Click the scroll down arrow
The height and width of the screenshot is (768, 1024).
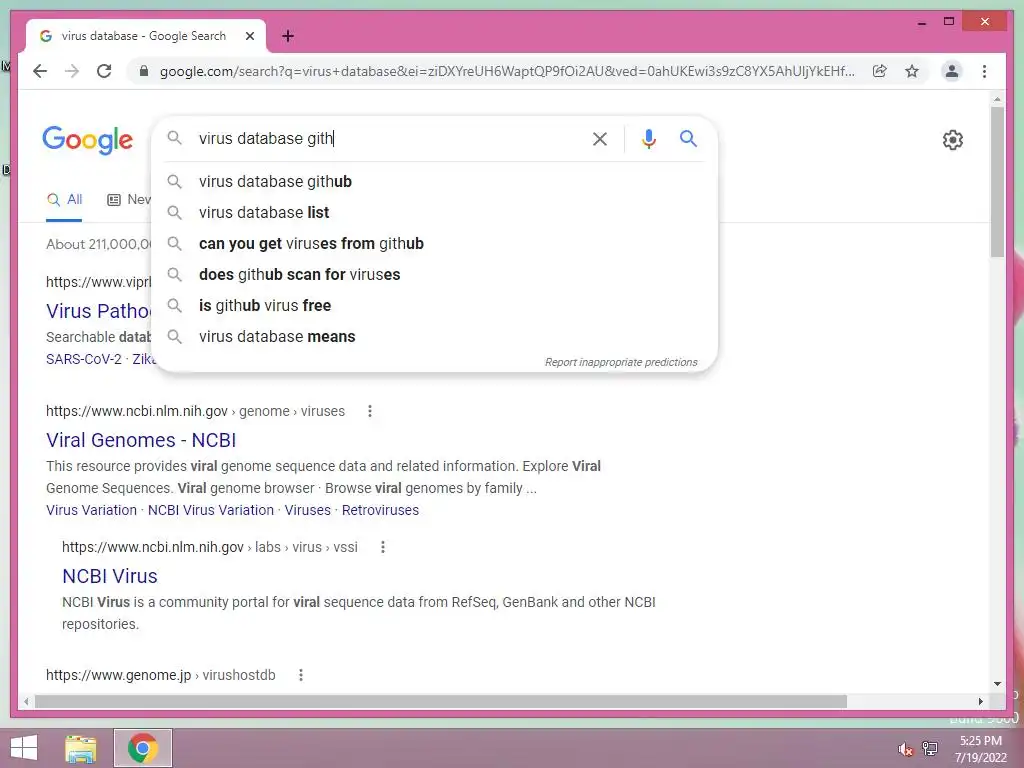(997, 684)
